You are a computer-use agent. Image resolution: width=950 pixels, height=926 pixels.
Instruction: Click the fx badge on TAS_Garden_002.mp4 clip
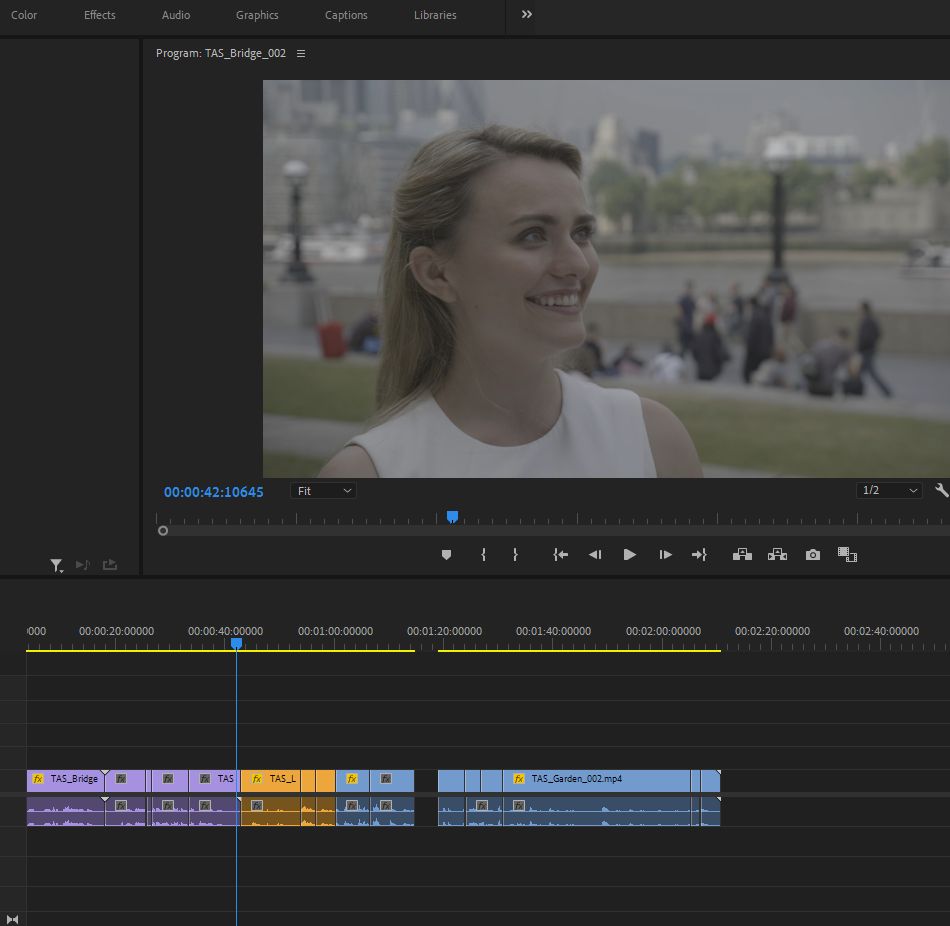pyautogui.click(x=519, y=779)
